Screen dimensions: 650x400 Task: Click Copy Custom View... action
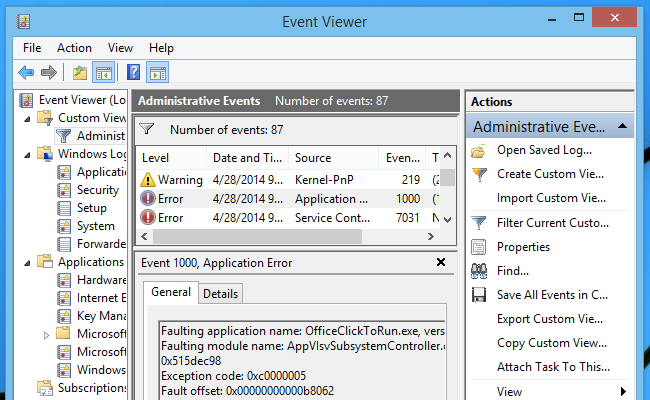click(552, 343)
